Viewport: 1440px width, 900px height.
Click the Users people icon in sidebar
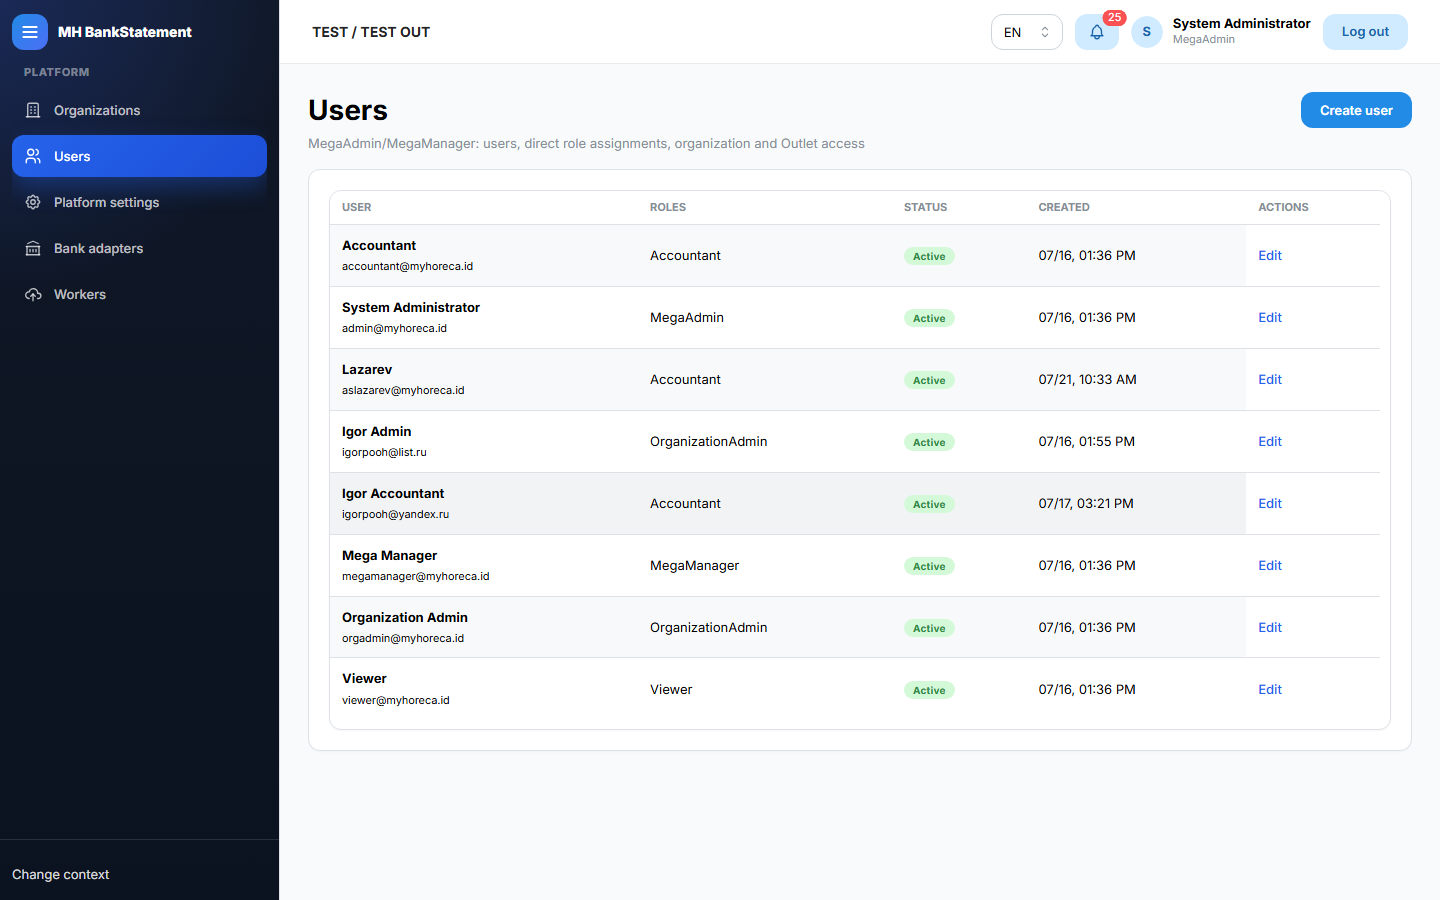point(33,156)
